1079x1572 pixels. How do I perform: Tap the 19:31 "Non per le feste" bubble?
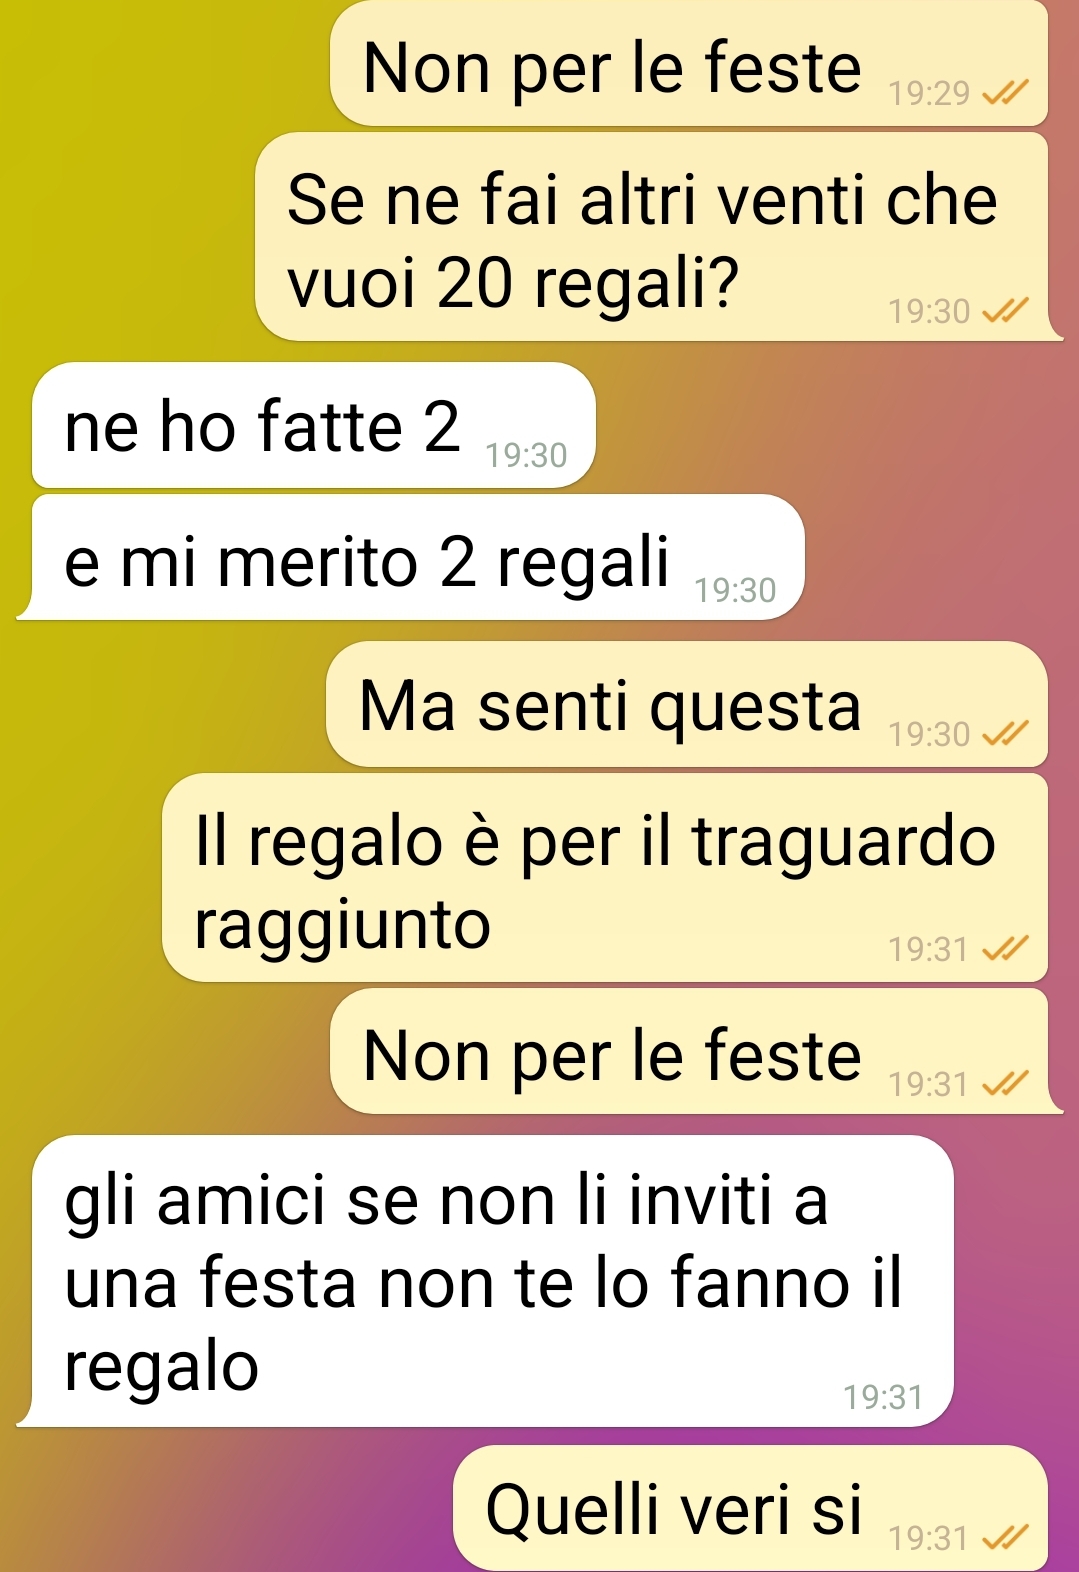(x=696, y=1051)
